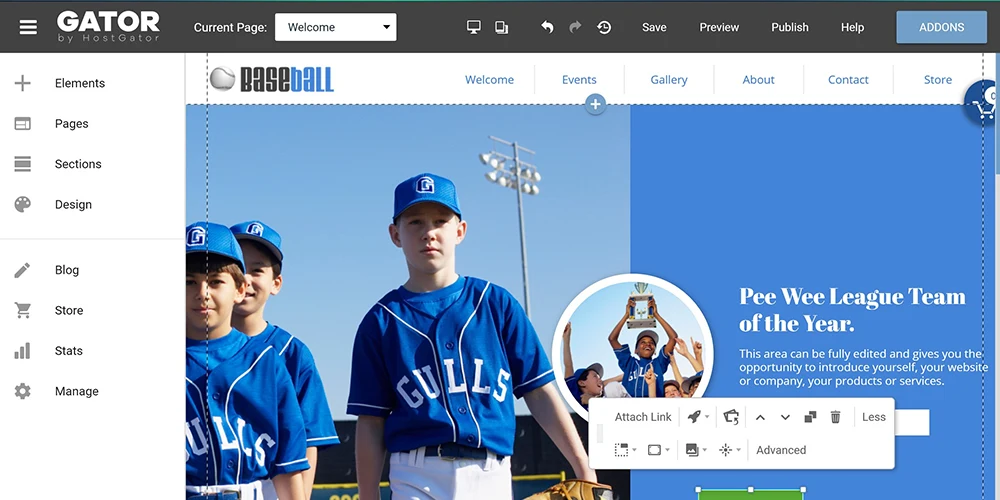The height and width of the screenshot is (500, 1000).
Task: Move element down with down chevron
Action: pyautogui.click(x=785, y=417)
